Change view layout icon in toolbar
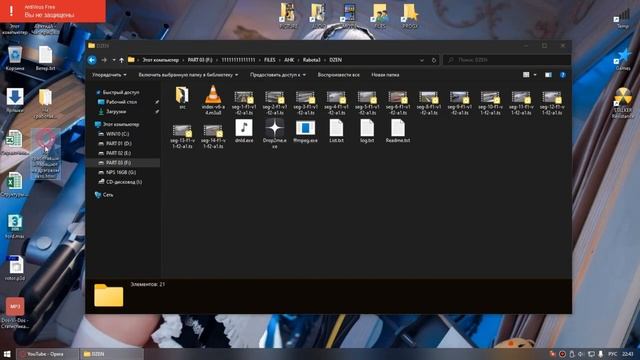 tap(526, 75)
